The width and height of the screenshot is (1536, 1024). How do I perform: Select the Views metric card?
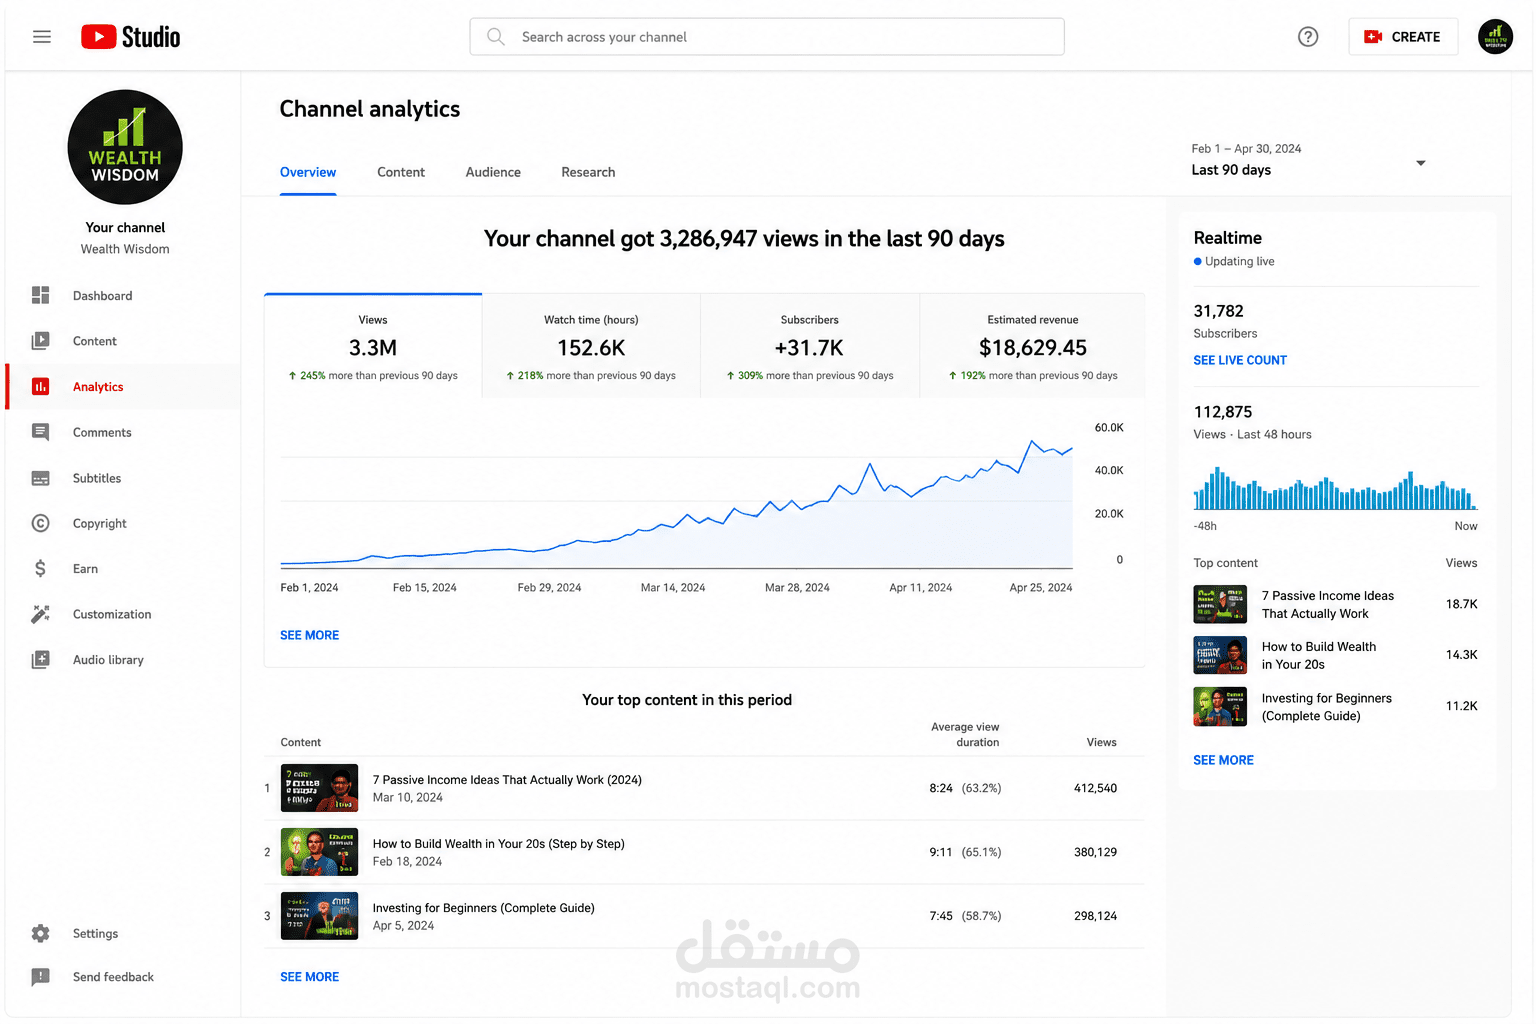373,346
